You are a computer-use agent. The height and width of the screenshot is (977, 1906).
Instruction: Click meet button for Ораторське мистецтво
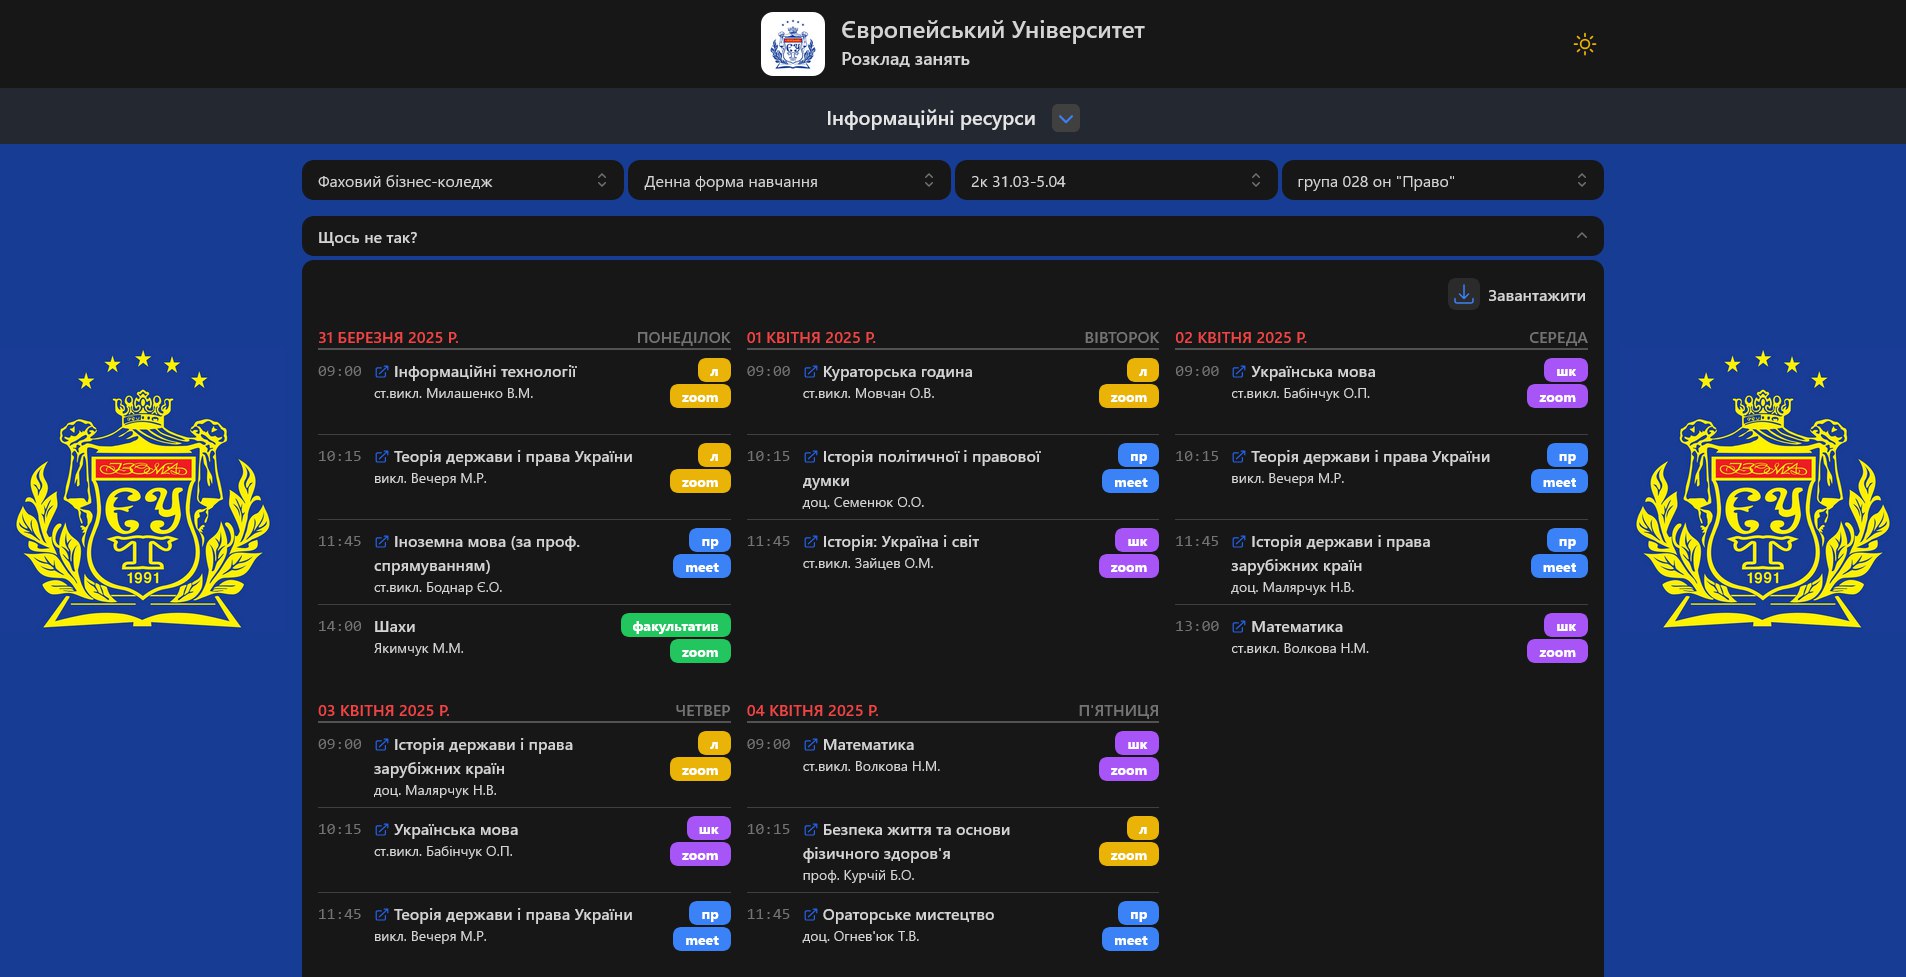tap(1130, 941)
